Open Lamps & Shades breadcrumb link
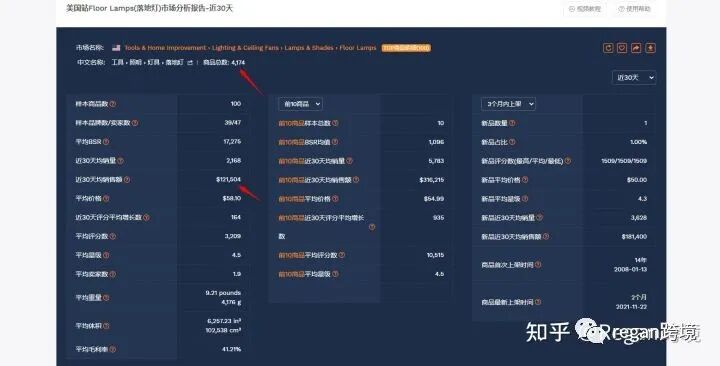The image size is (720, 366). click(x=309, y=48)
